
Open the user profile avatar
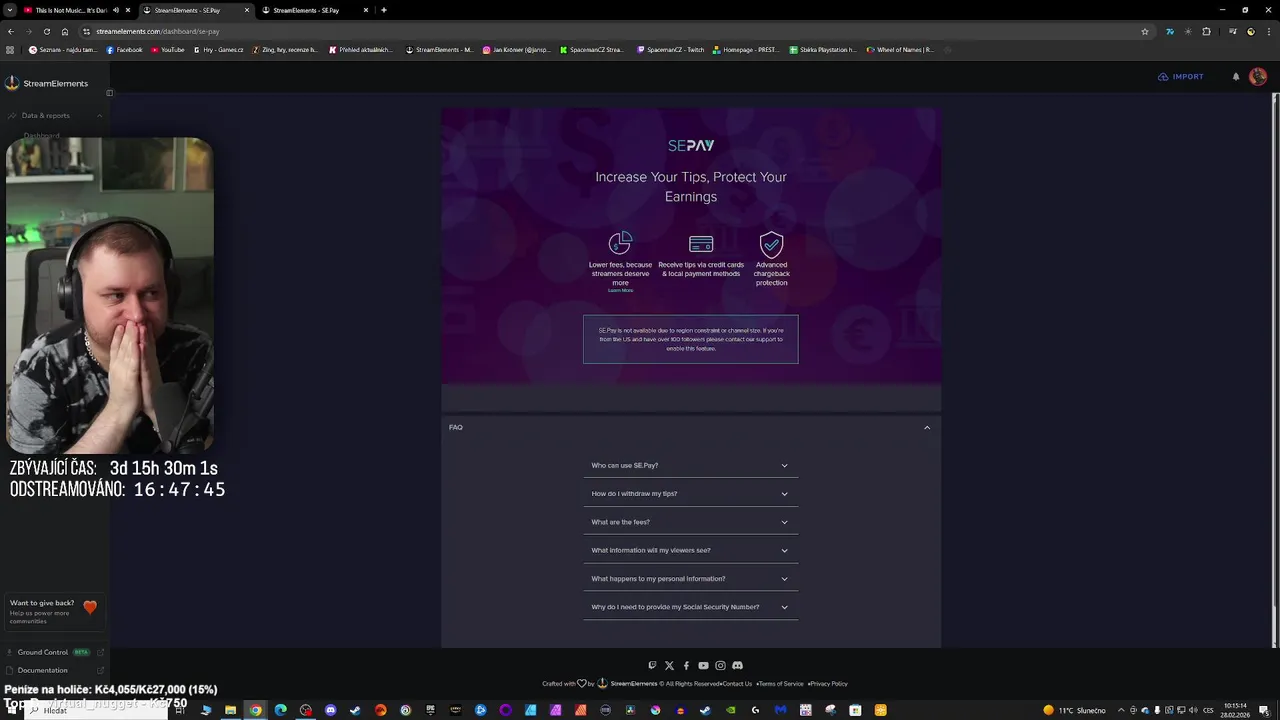1258,77
